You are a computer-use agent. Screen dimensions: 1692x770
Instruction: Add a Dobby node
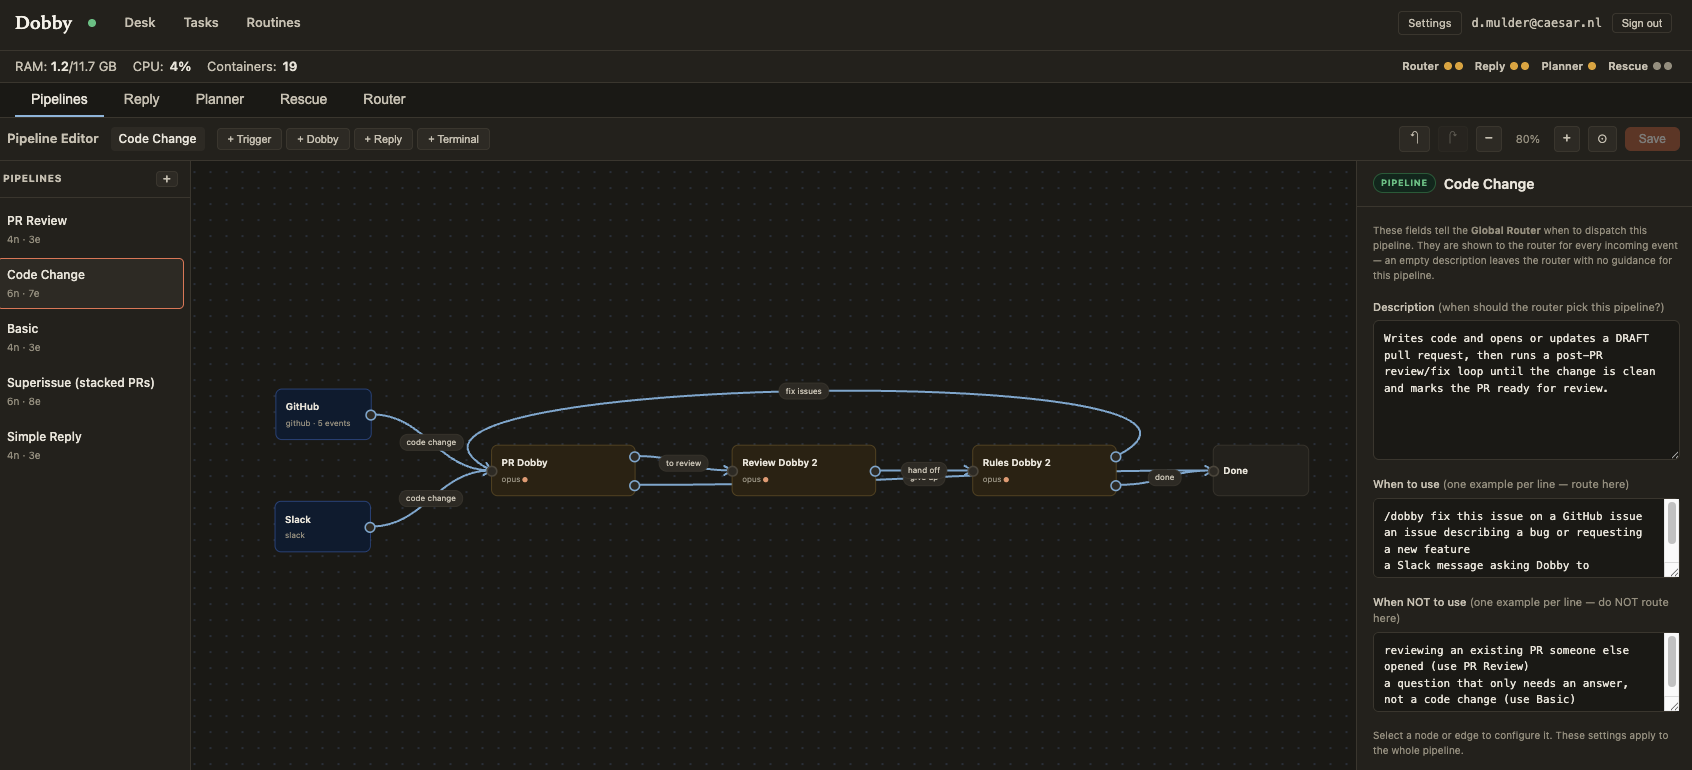coord(318,139)
